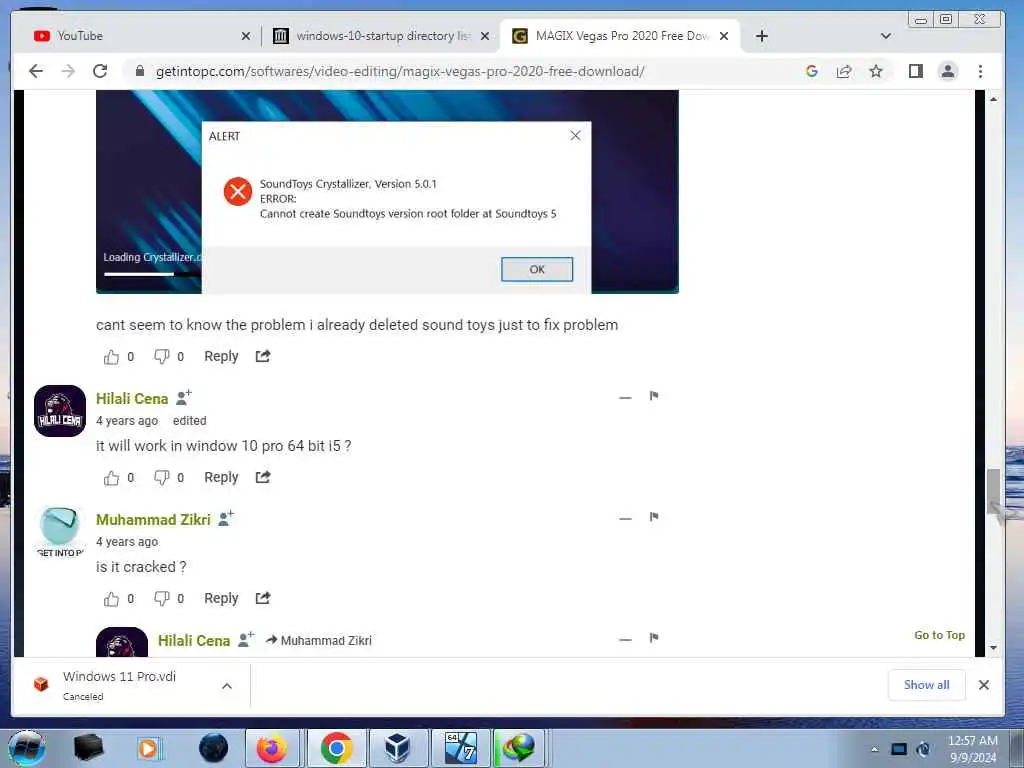1024x768 pixels.
Task: Reply to the 'is it cracked' comment
Action: coord(221,598)
